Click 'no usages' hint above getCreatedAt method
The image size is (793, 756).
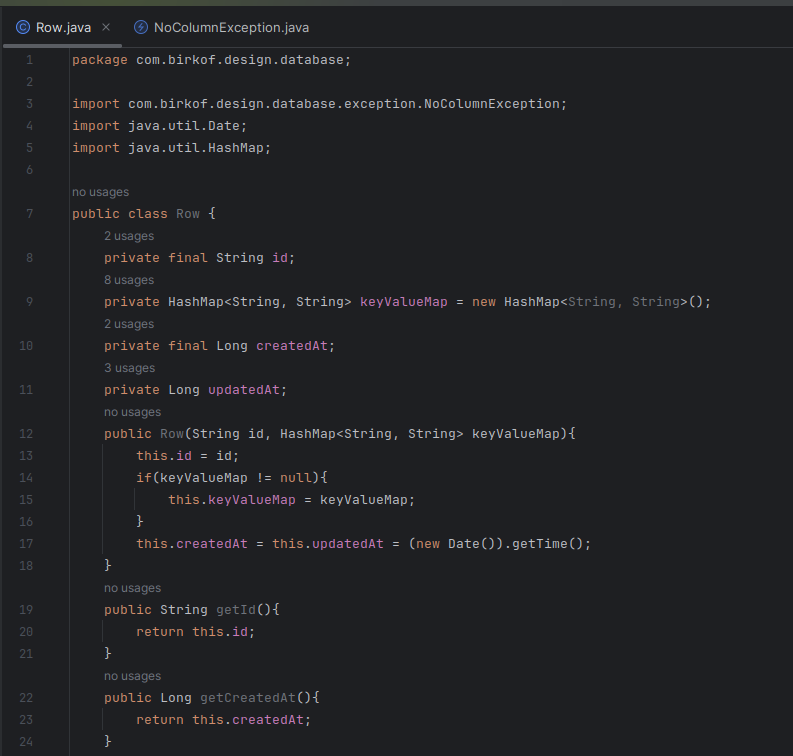click(x=133, y=676)
